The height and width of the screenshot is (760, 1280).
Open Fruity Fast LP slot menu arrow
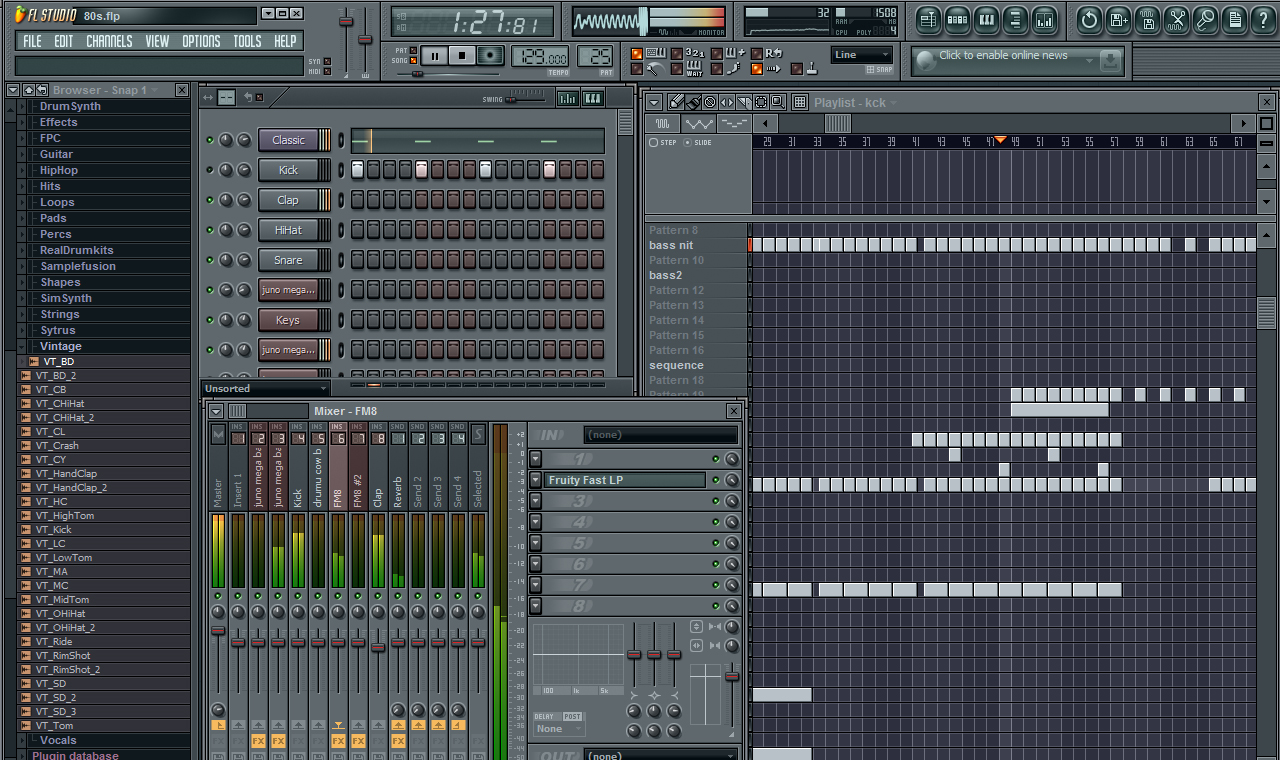(x=535, y=480)
